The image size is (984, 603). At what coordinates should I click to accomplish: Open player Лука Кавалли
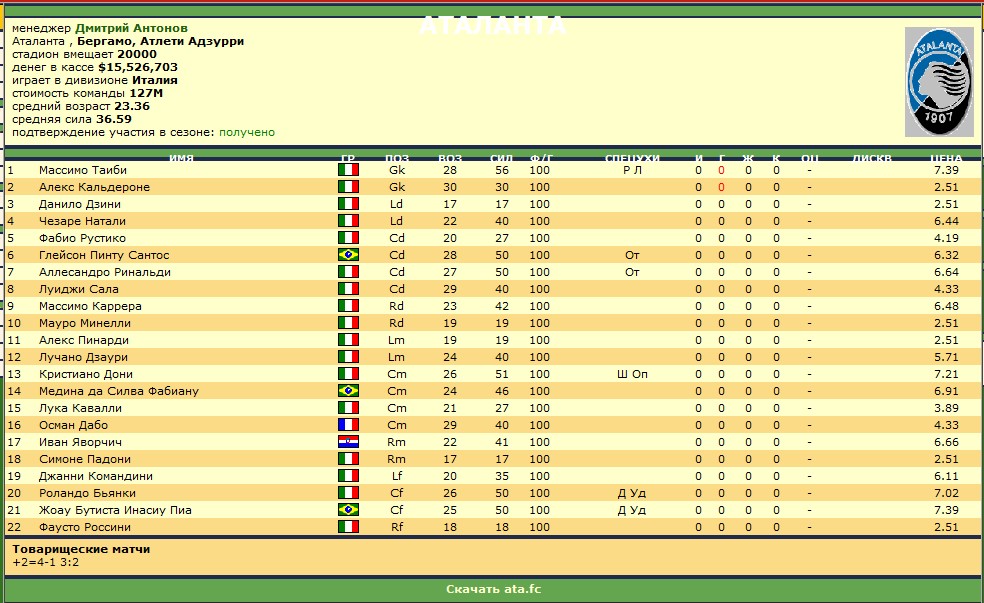point(80,408)
